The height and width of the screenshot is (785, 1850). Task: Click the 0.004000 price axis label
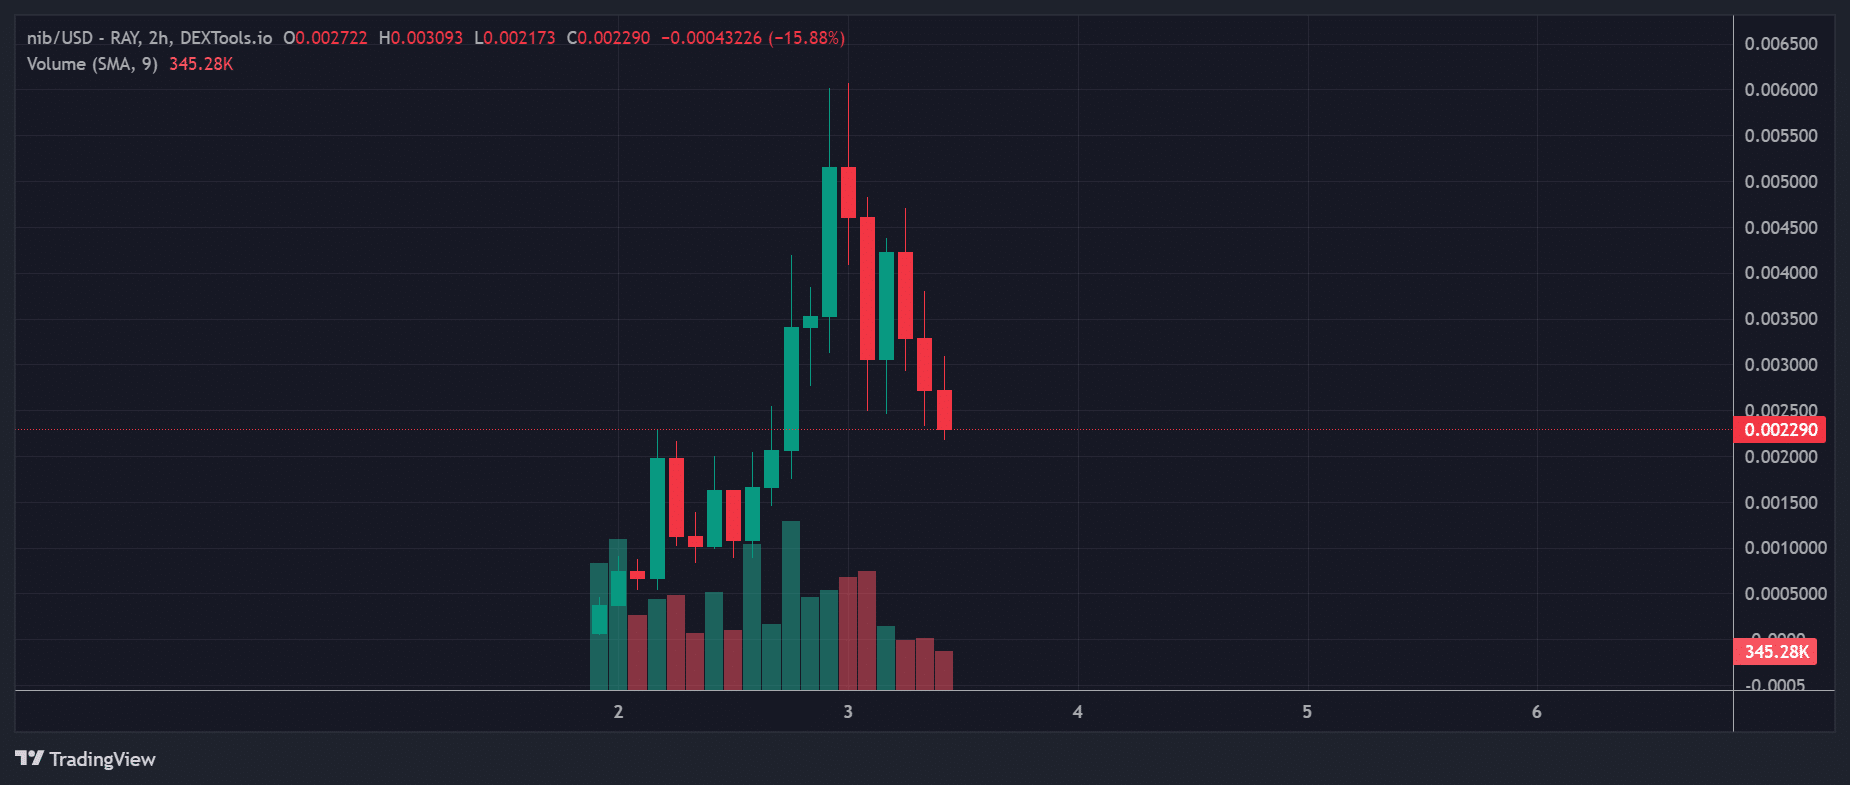click(1781, 273)
